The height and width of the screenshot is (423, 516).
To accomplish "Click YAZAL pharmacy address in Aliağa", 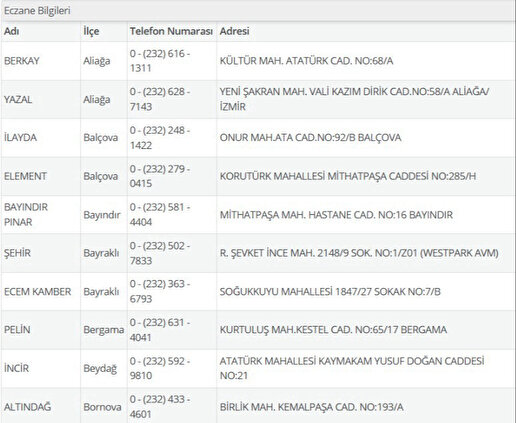I will (x=354, y=99).
